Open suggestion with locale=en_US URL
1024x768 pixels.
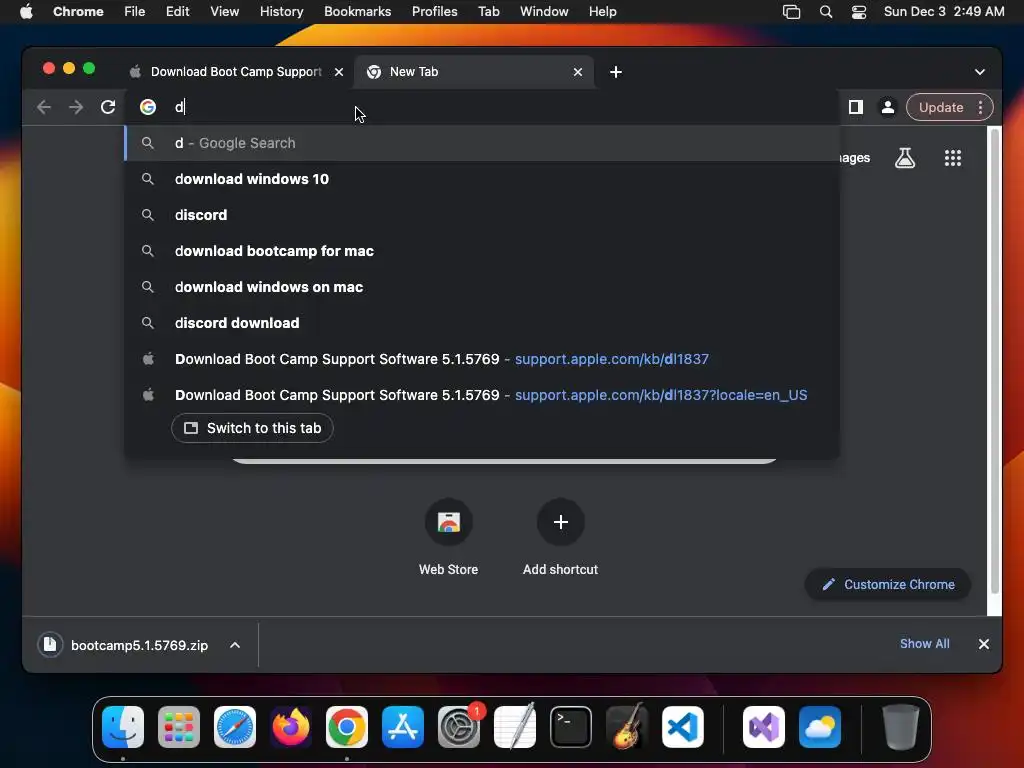click(482, 395)
